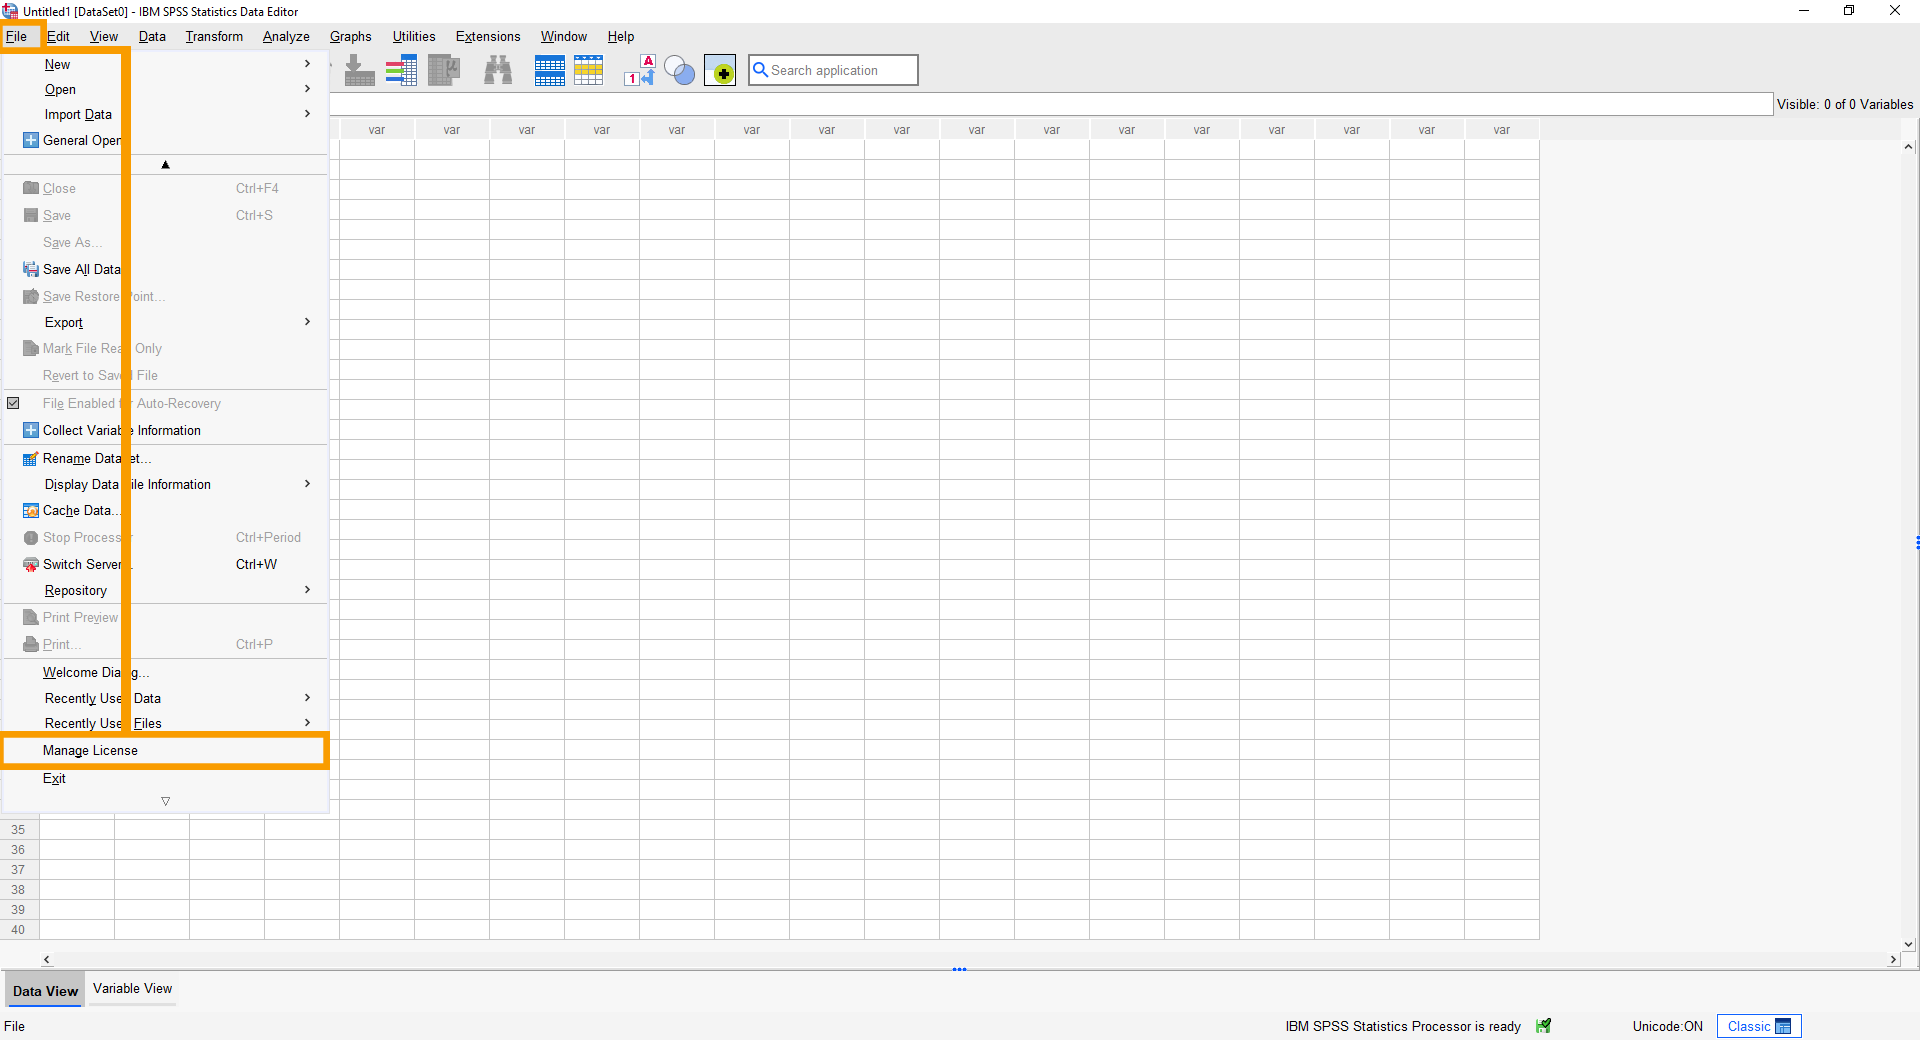Click the Run Descriptive Statistics toolbar icon
Viewport: 1920px width, 1040px height.
click(444, 70)
